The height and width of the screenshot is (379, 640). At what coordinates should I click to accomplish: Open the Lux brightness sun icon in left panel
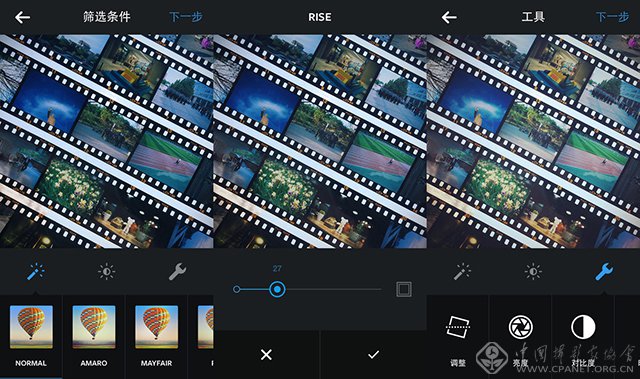[x=107, y=272]
